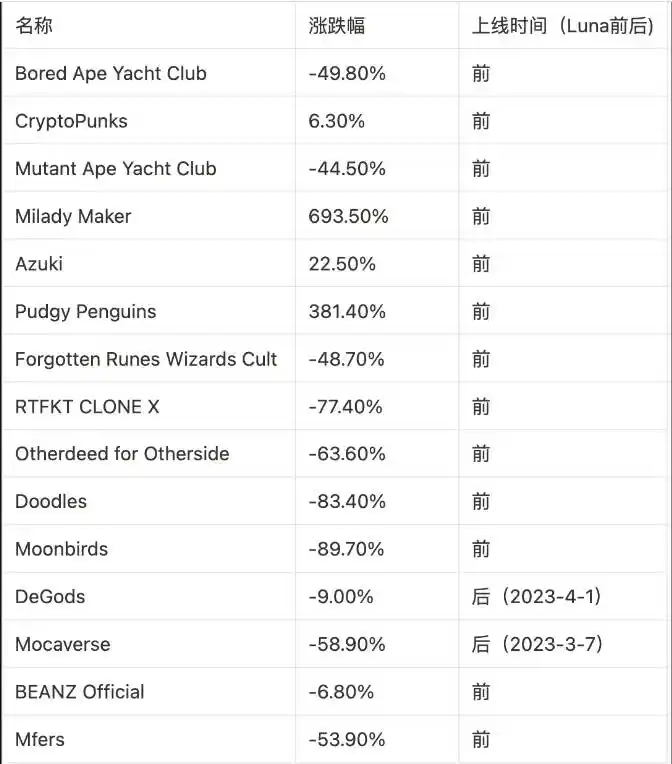Click Mocaverse launch date 后 (2023-3-7)
This screenshot has width=672, height=764.
pyautogui.click(x=538, y=644)
